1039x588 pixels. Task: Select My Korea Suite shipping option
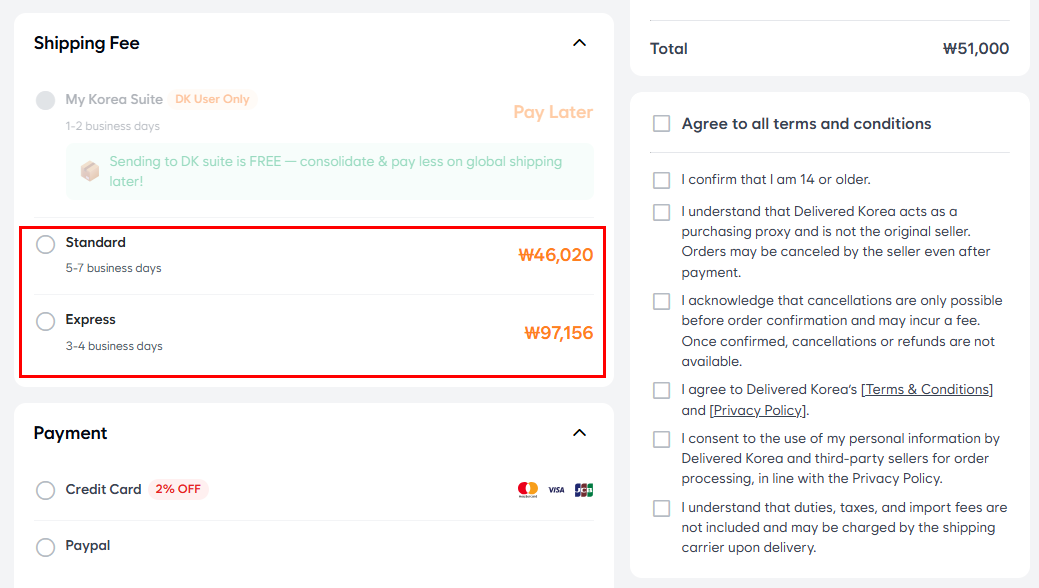45,100
